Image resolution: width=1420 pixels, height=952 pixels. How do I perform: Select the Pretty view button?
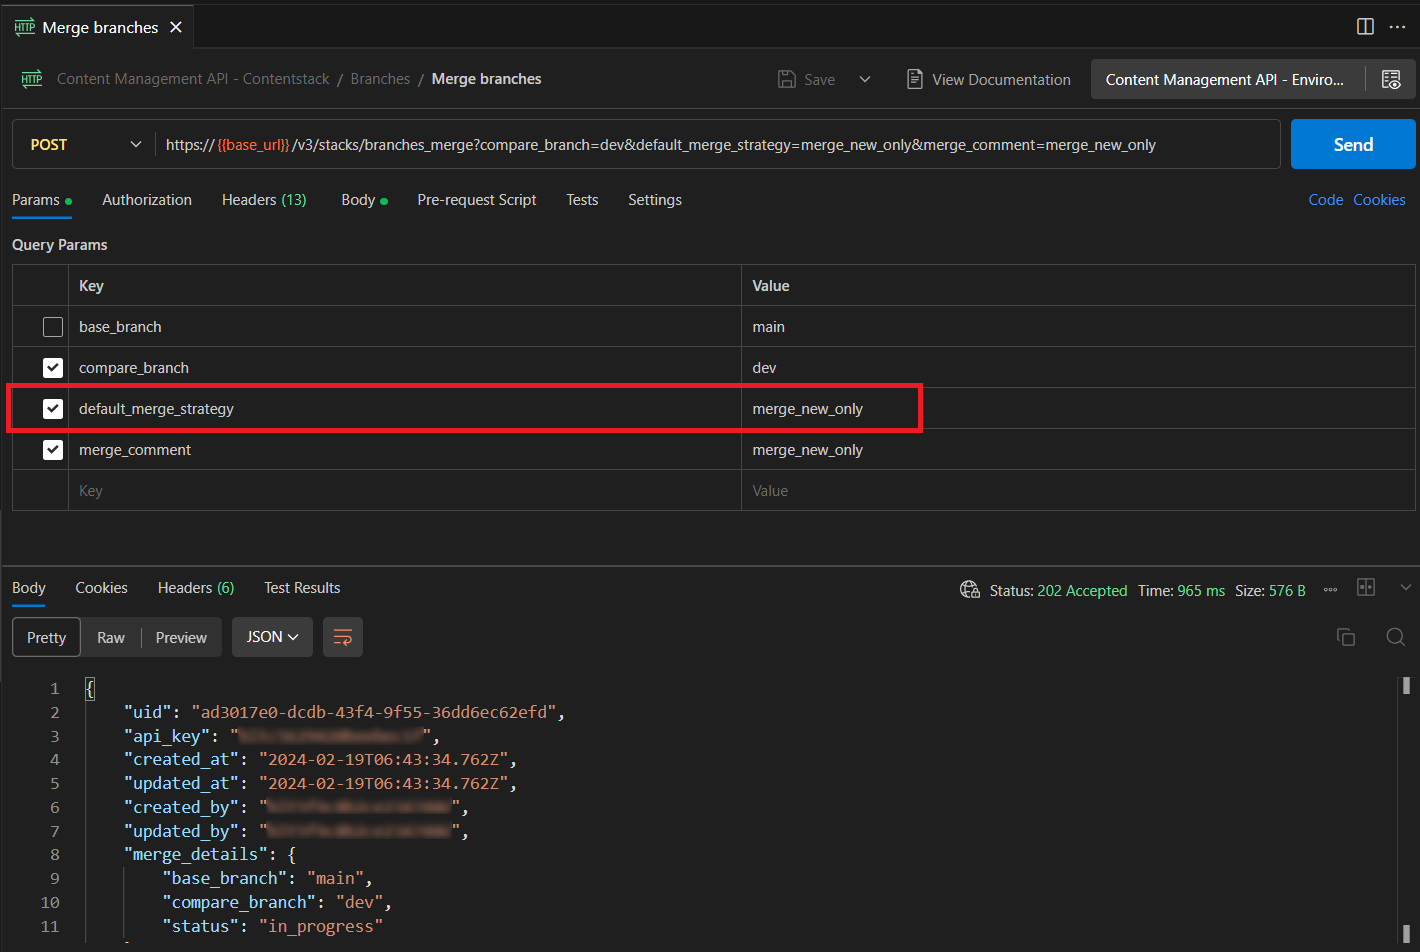click(46, 637)
